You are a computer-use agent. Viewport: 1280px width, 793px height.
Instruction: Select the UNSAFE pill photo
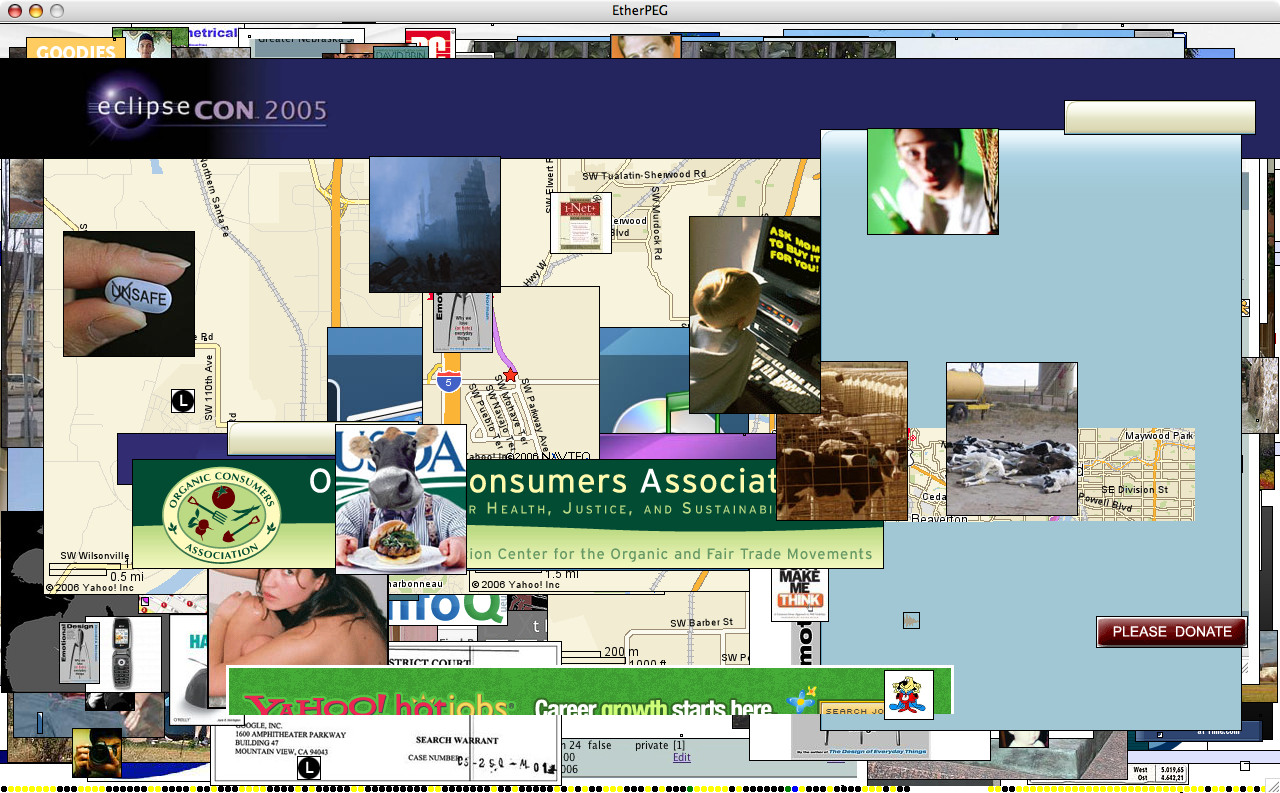129,294
